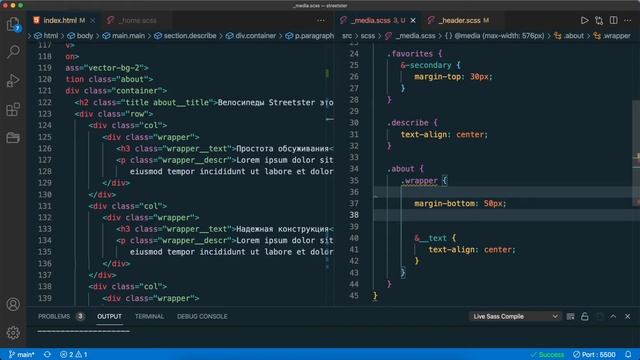Viewport: 640px width, 360px height.
Task: Open the Live Sass Compile output channel dropdown
Action: tap(515, 317)
